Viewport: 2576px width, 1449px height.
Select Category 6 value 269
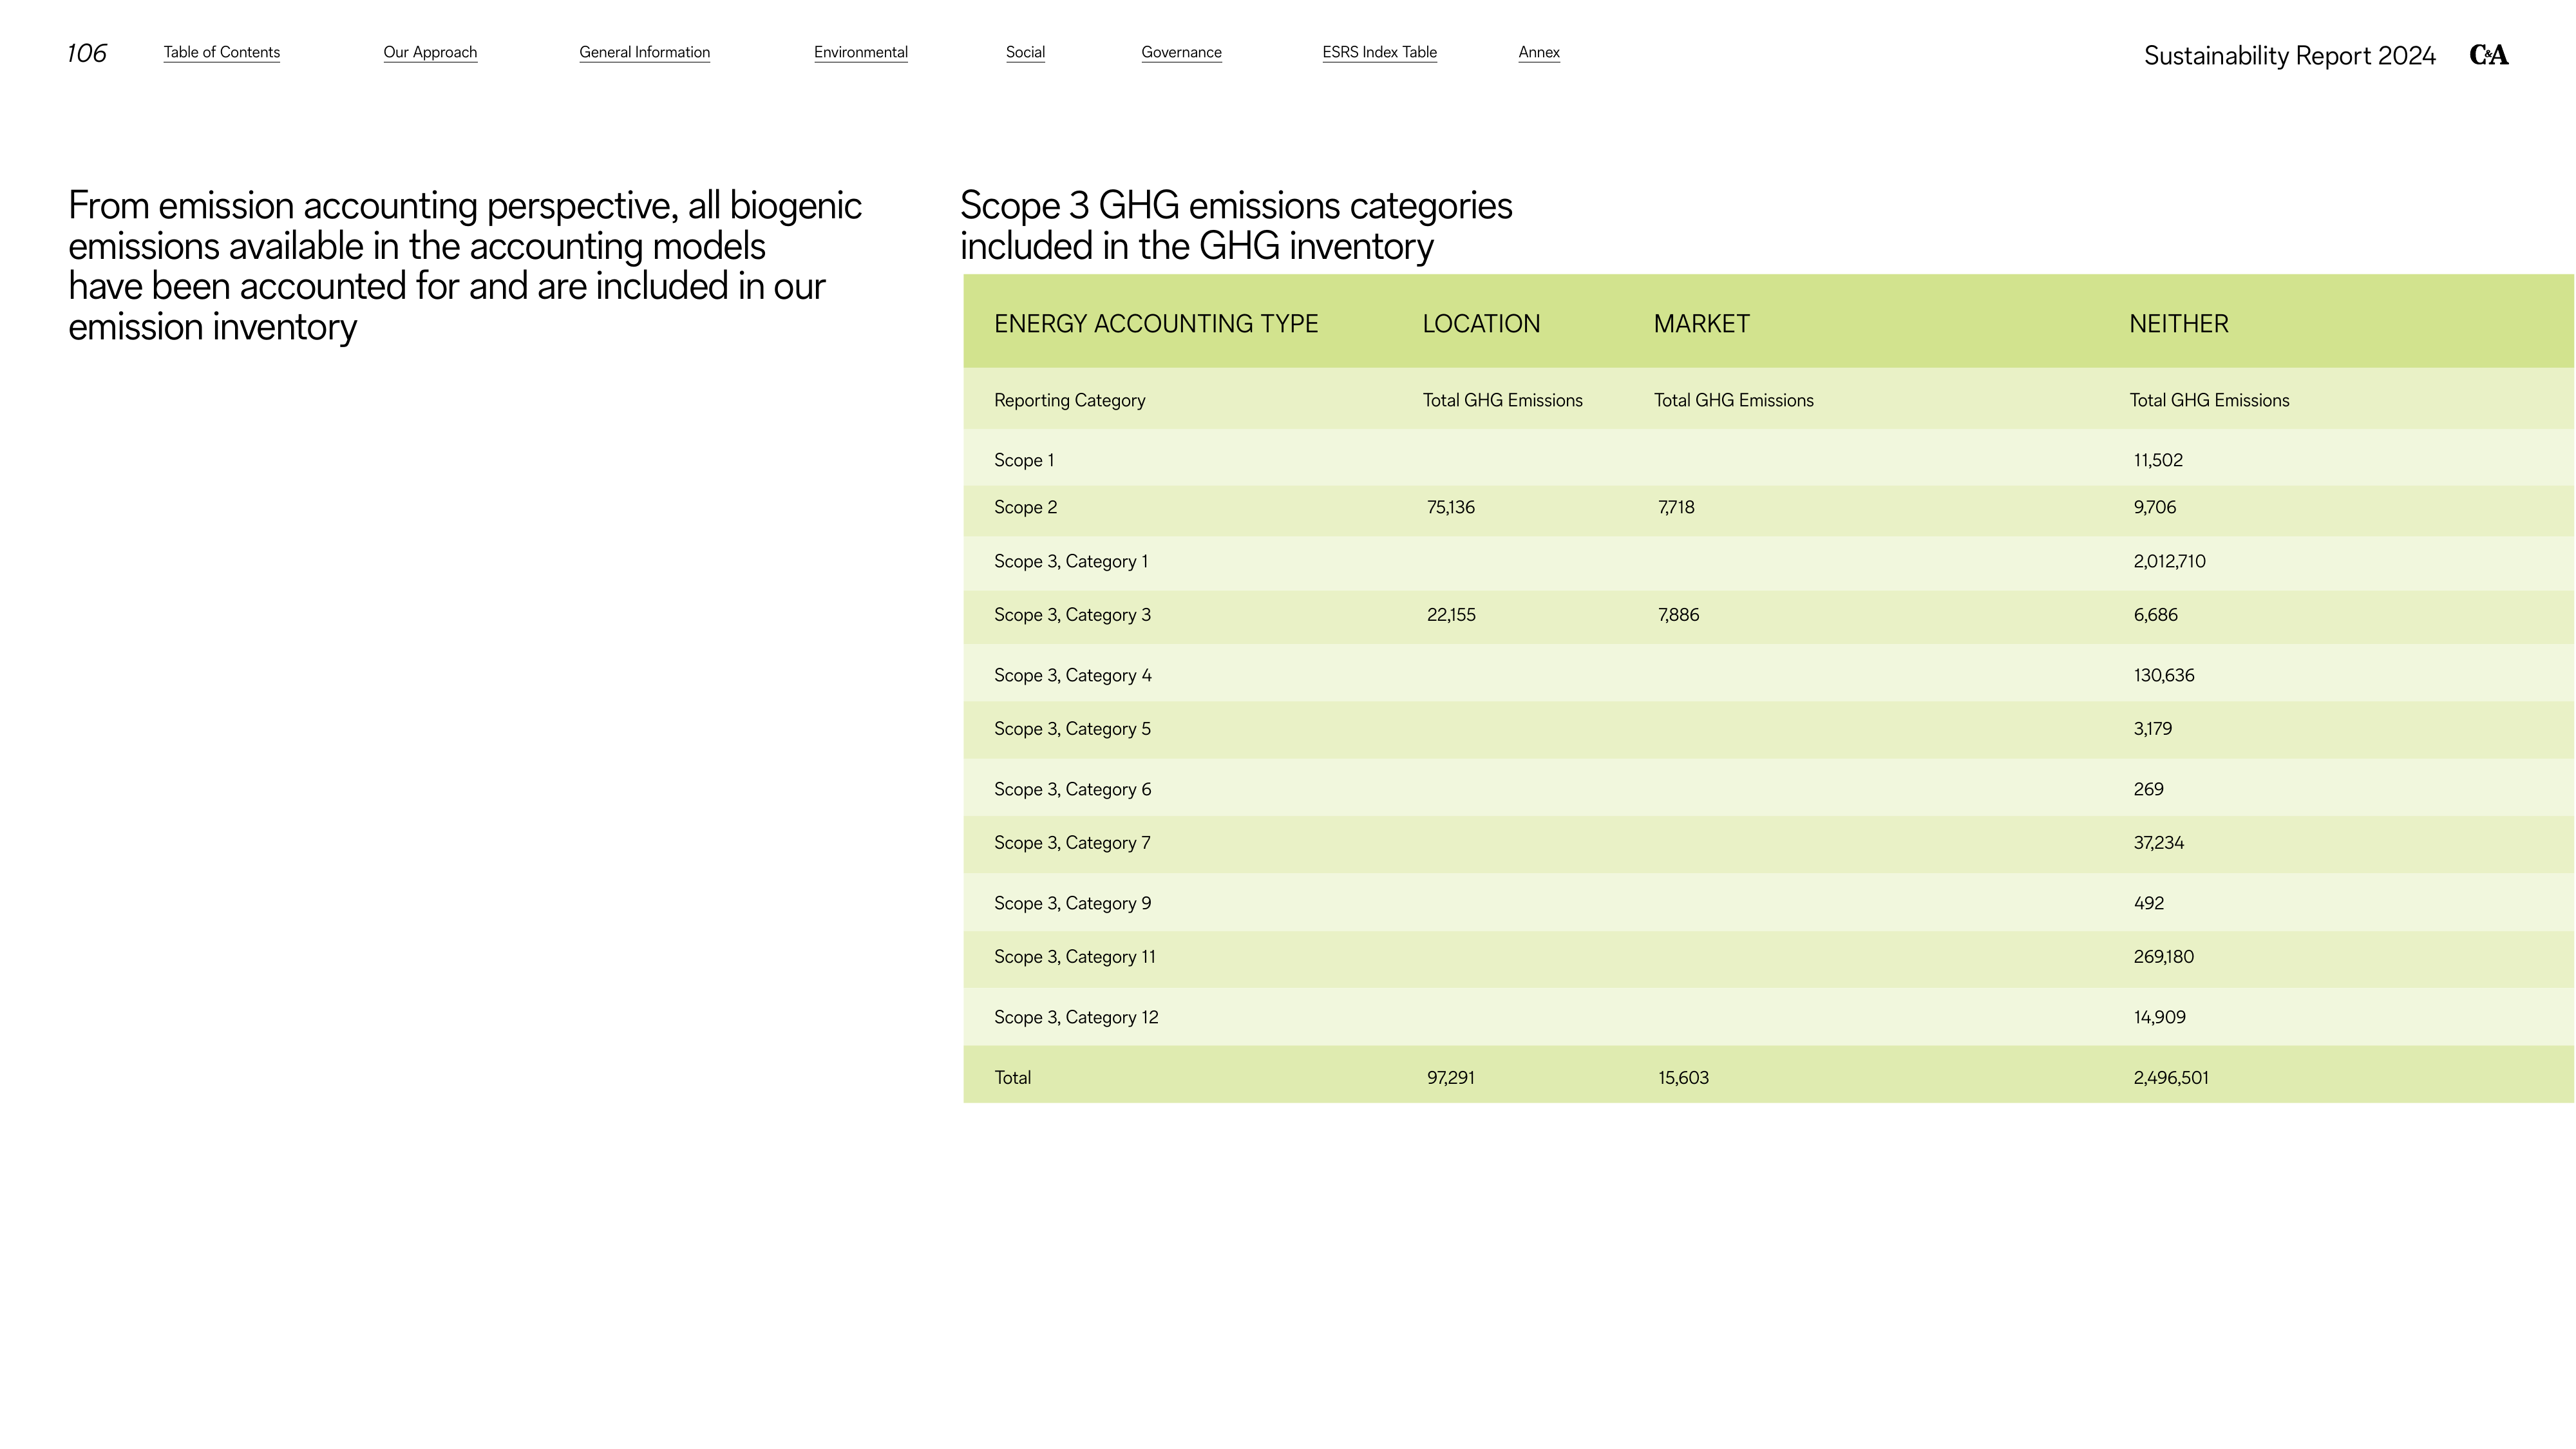2148,790
